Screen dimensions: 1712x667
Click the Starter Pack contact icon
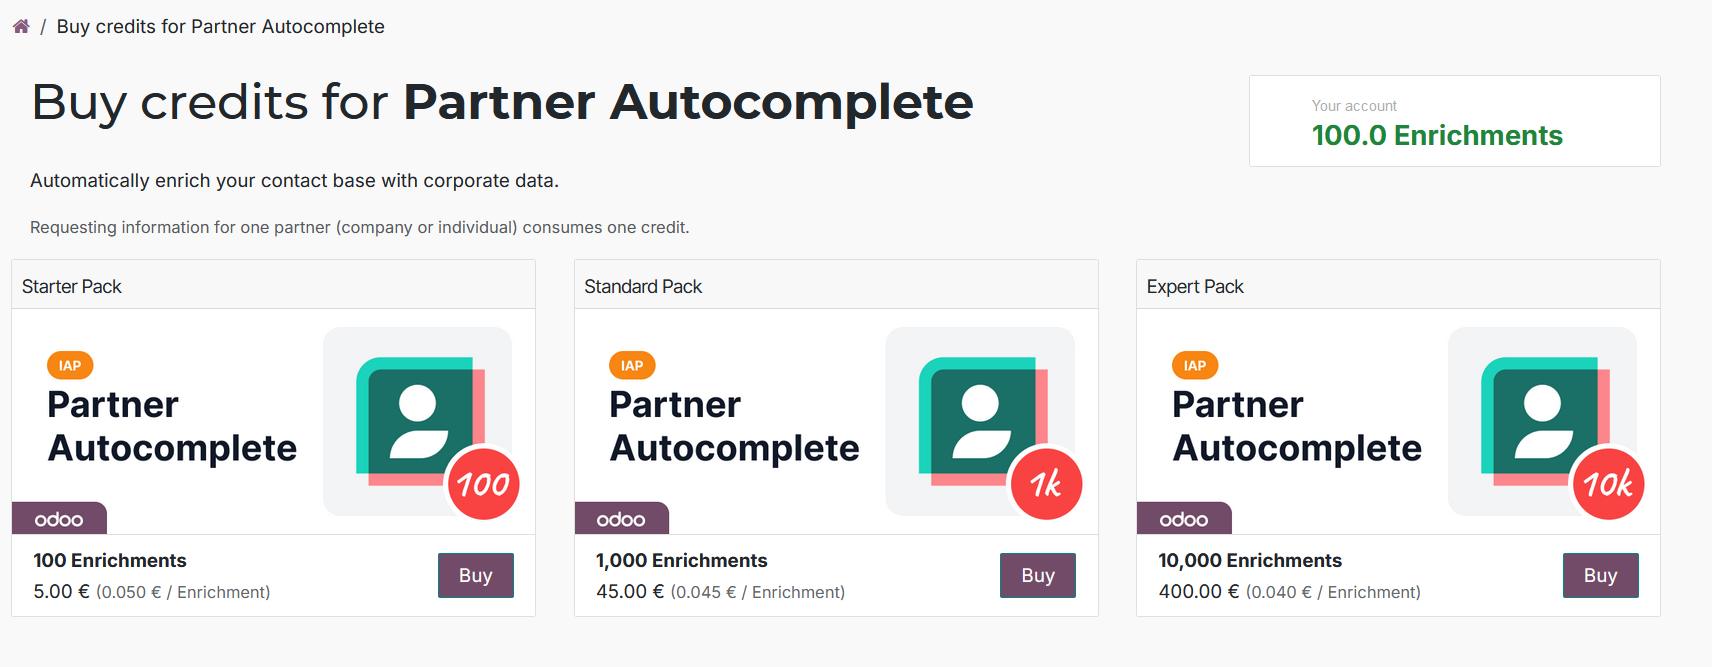point(420,421)
